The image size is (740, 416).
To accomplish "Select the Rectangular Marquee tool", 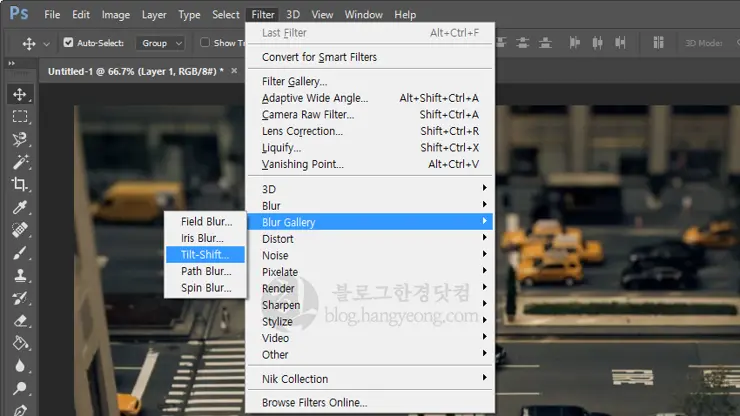I will coord(20,117).
